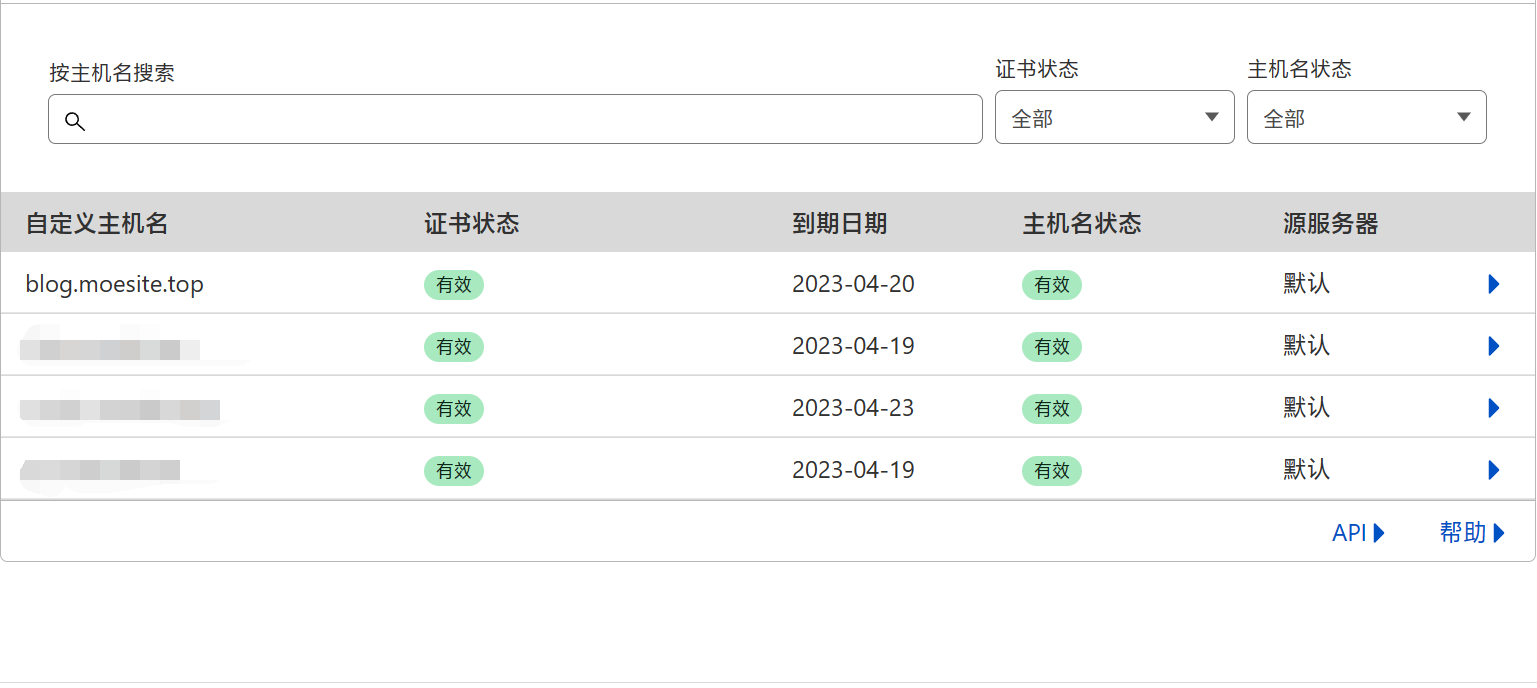Open the 证书状态 filter dropdown
Image resolution: width=1537 pixels, height=688 pixels.
1115,117
